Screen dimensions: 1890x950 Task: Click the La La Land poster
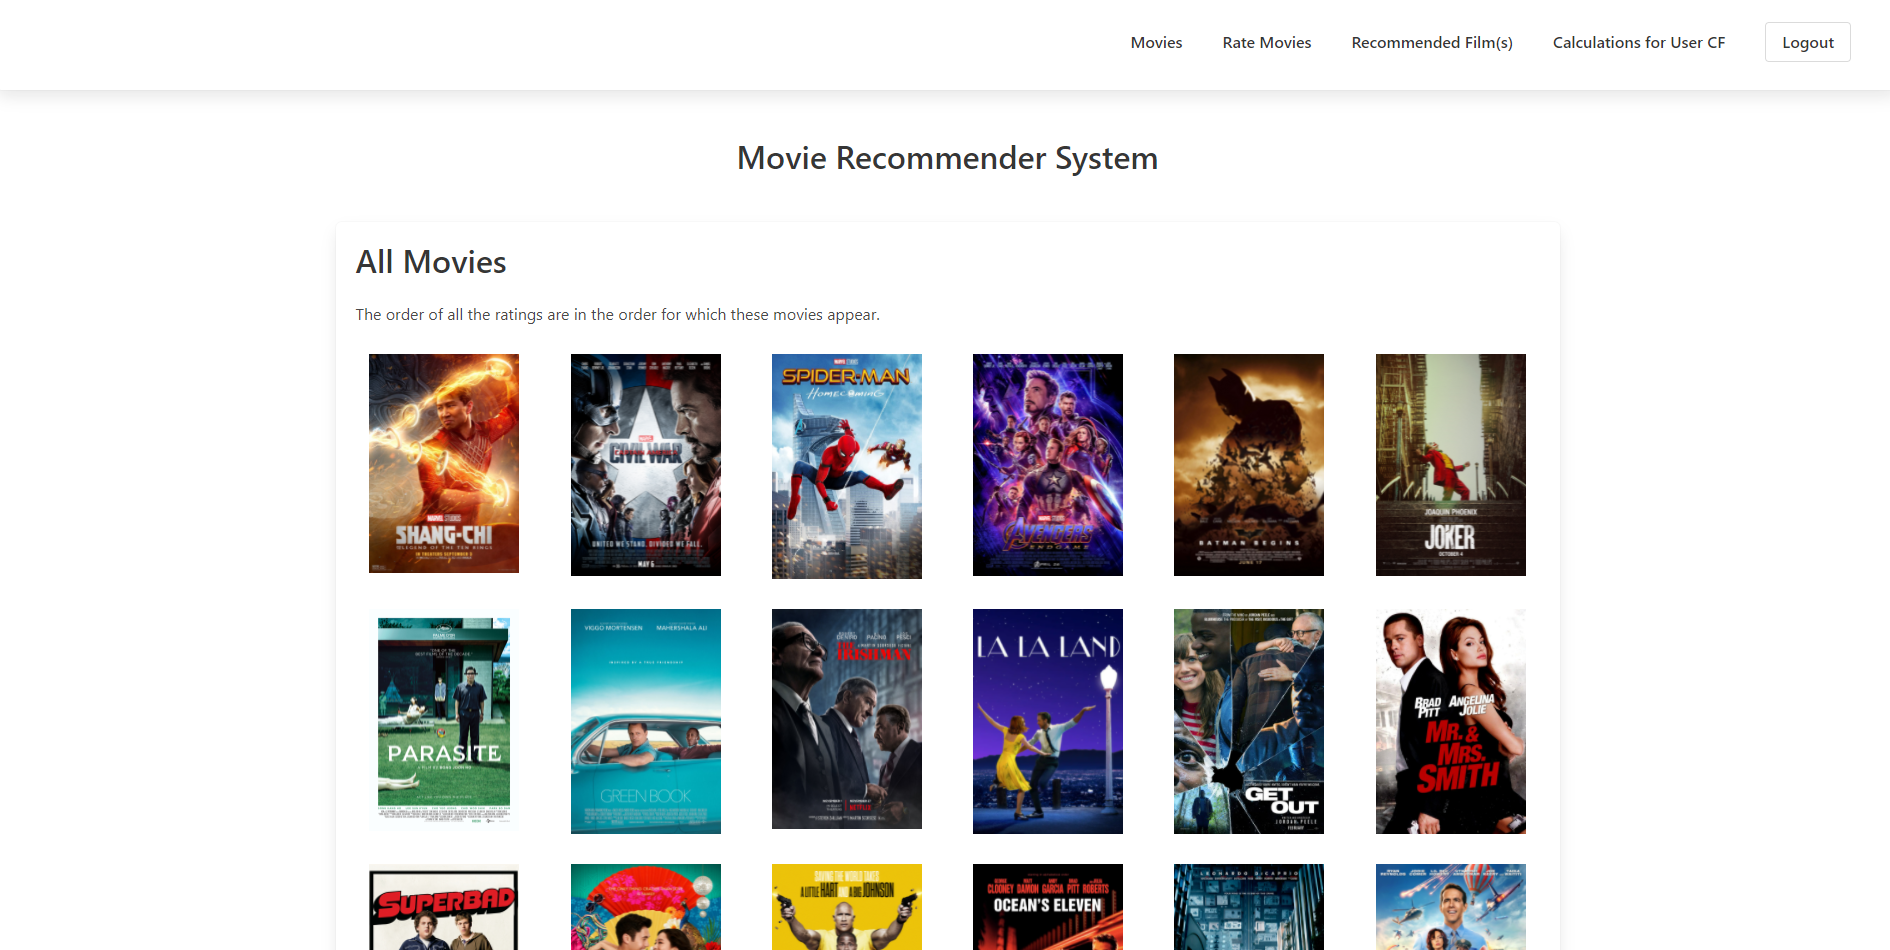(x=1048, y=721)
